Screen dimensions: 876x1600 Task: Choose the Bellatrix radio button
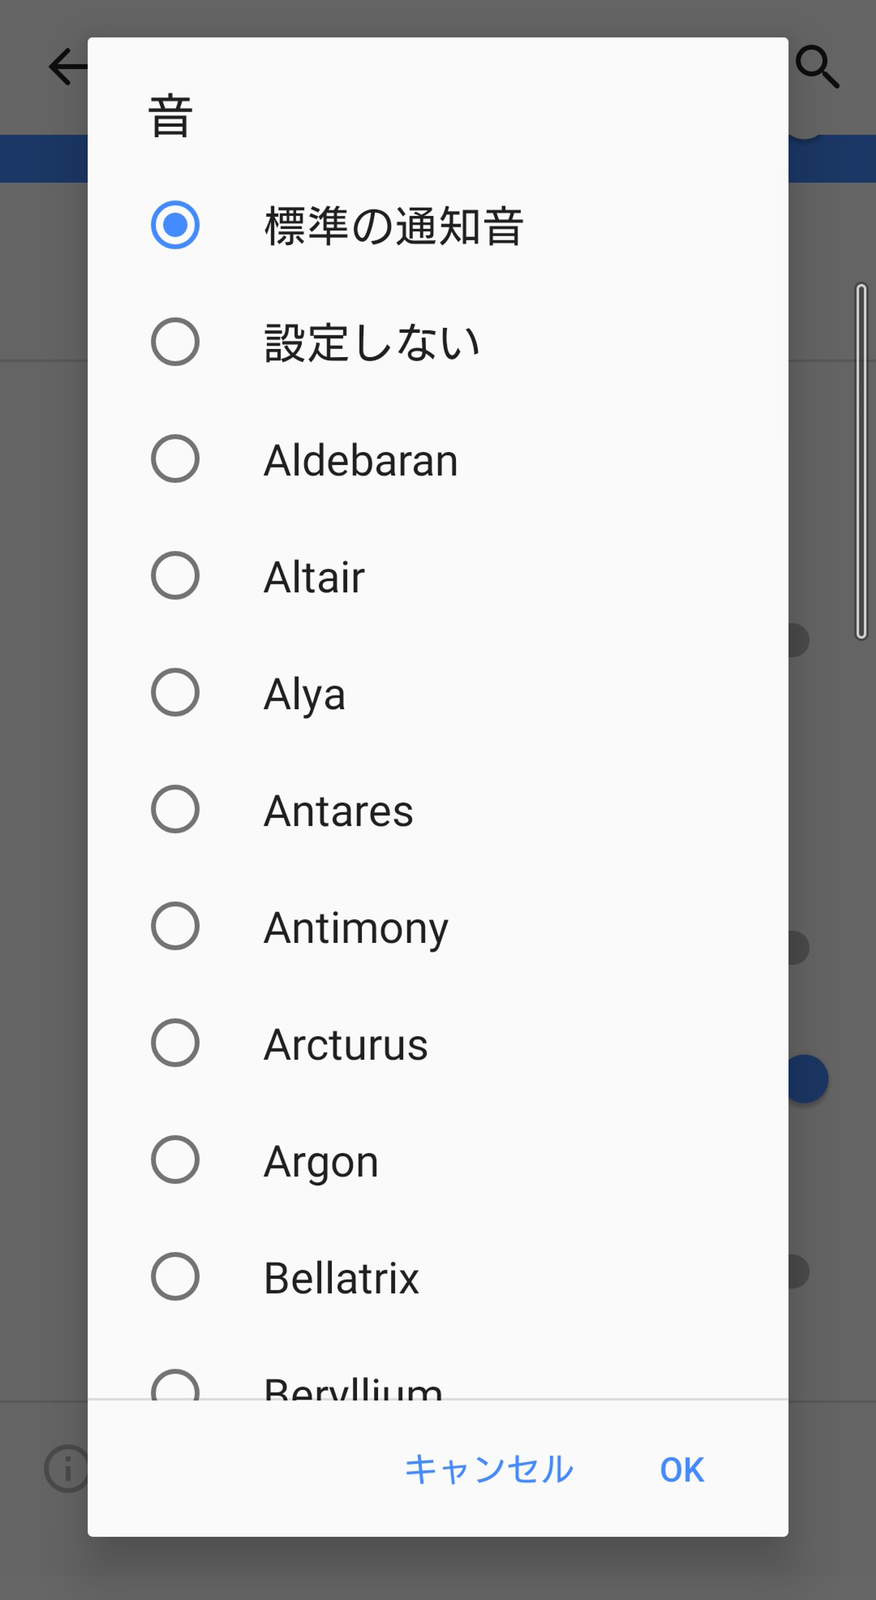175,1277
